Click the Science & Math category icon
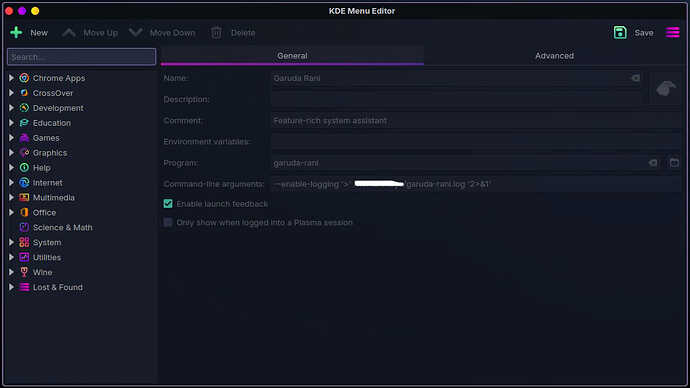The image size is (690, 388). [24, 227]
